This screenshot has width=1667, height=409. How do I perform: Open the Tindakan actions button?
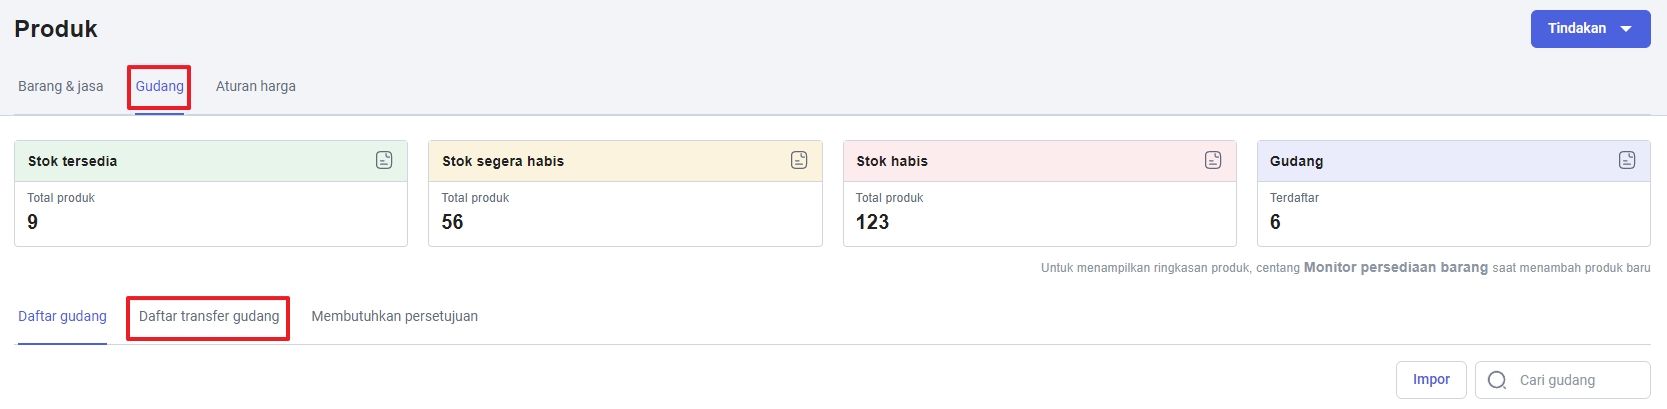(x=1591, y=29)
